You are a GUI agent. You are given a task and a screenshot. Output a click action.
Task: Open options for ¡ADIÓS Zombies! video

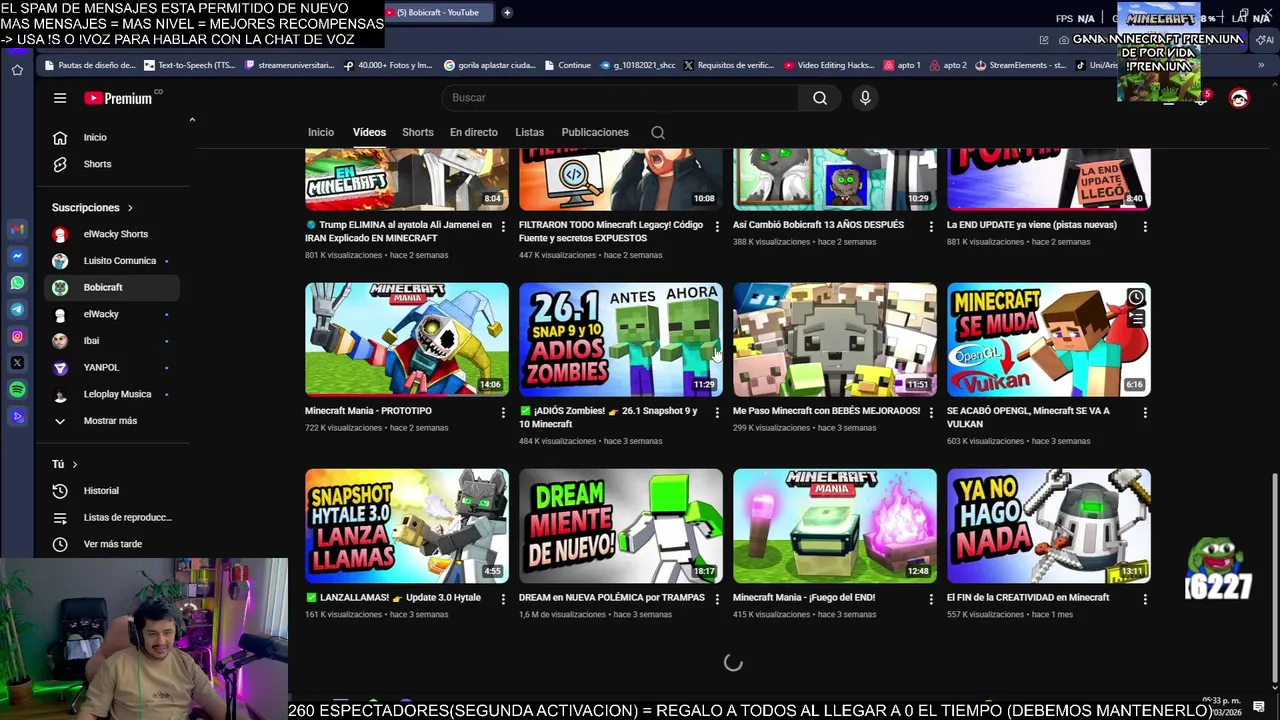click(x=717, y=412)
